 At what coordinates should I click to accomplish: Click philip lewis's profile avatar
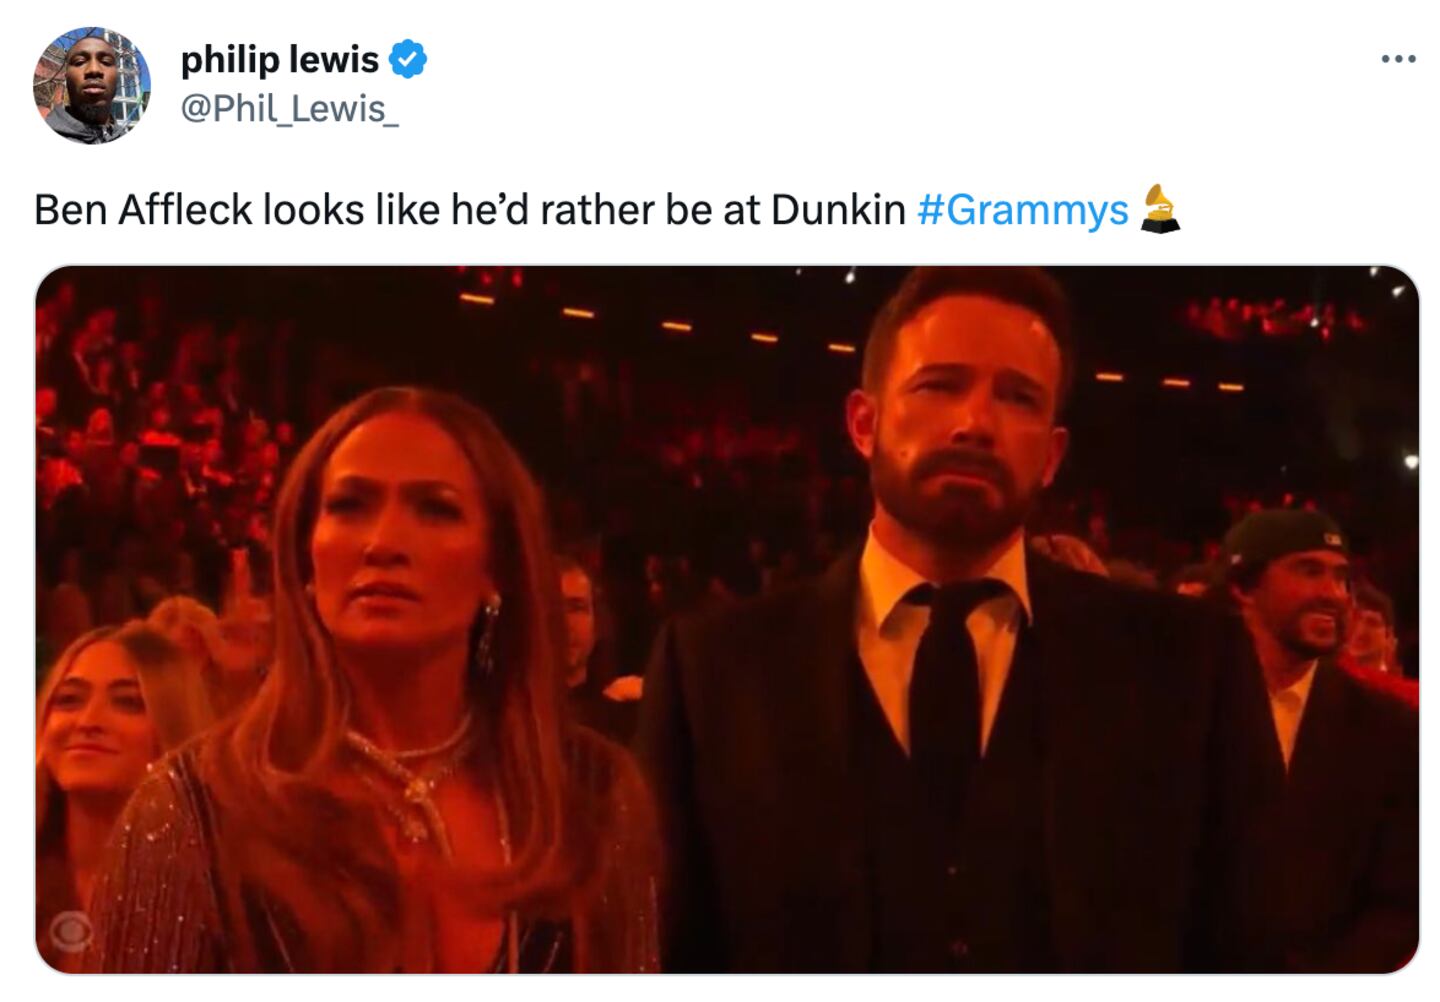point(91,85)
